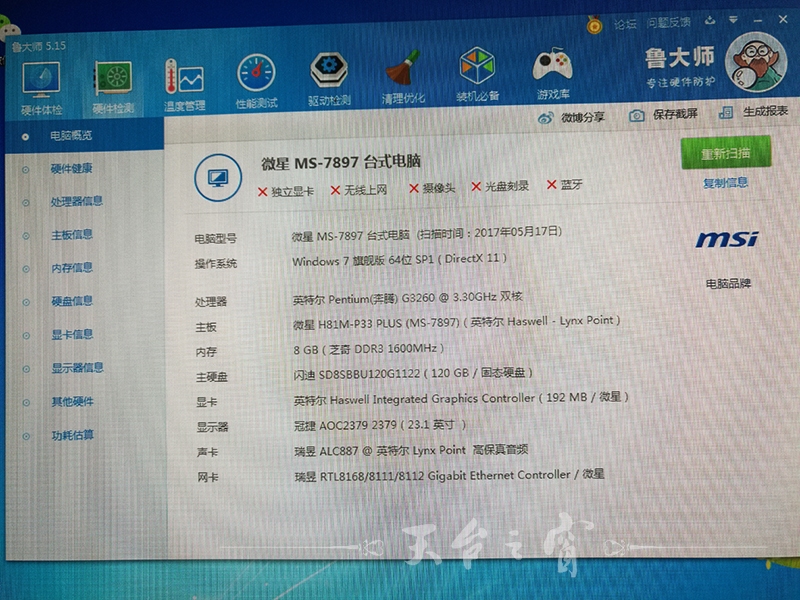Image resolution: width=800 pixels, height=600 pixels.
Task: Click the 鲁大师 mascot avatar
Action: pyautogui.click(x=756, y=62)
